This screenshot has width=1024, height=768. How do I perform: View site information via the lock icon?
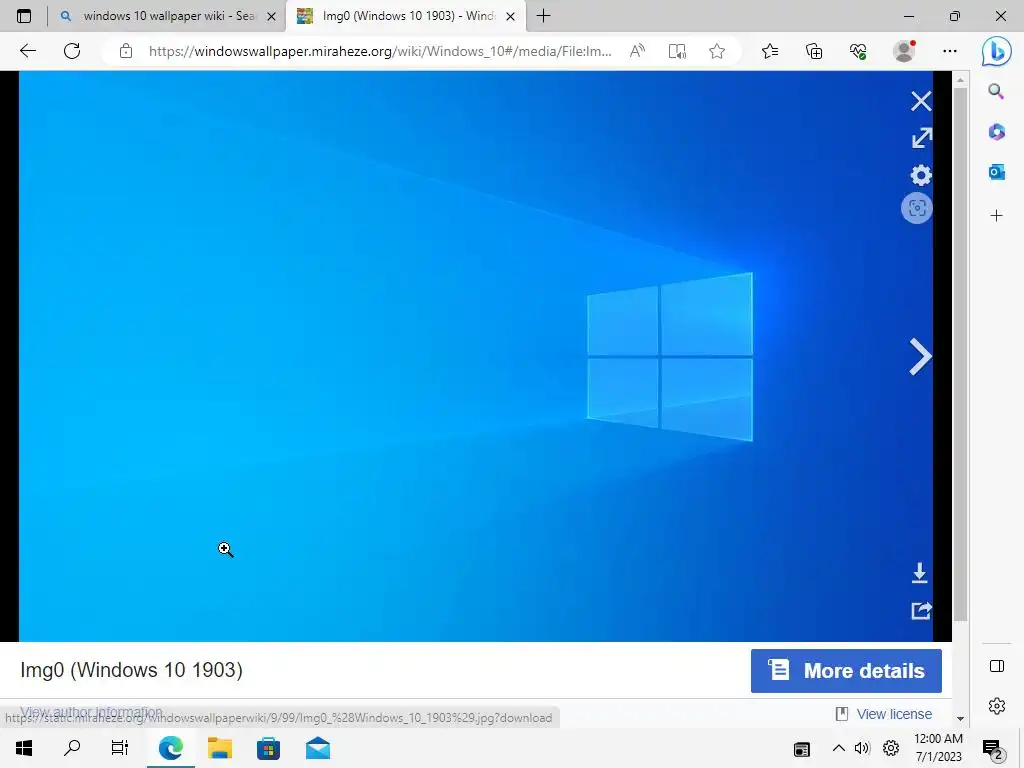coord(125,51)
